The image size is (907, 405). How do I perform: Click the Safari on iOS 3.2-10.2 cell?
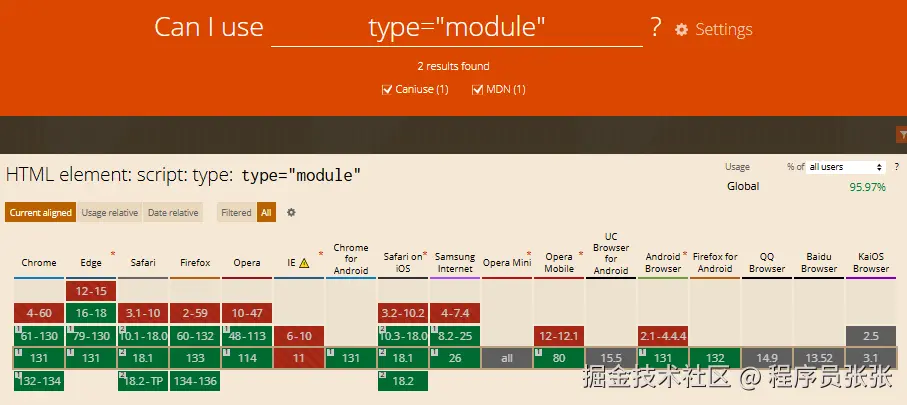pyautogui.click(x=403, y=313)
